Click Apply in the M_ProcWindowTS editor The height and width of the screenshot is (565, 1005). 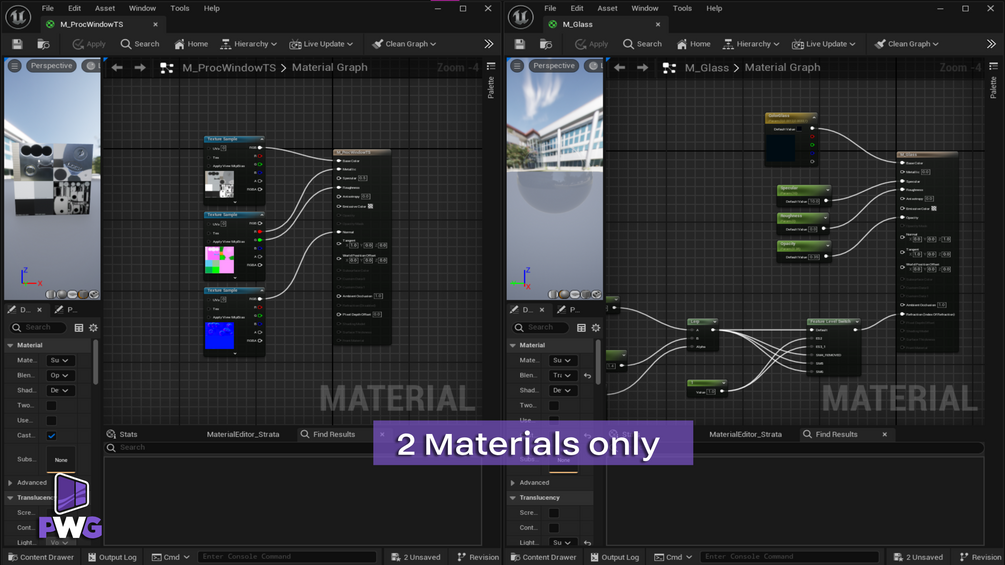pos(88,44)
